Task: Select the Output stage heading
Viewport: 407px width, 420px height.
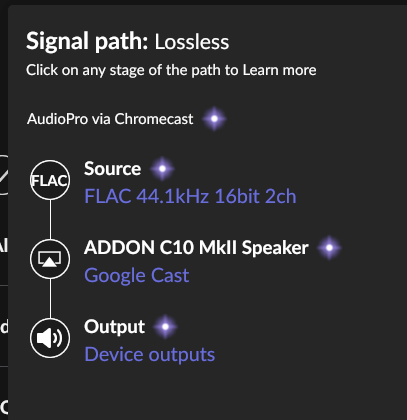Action: [x=114, y=327]
